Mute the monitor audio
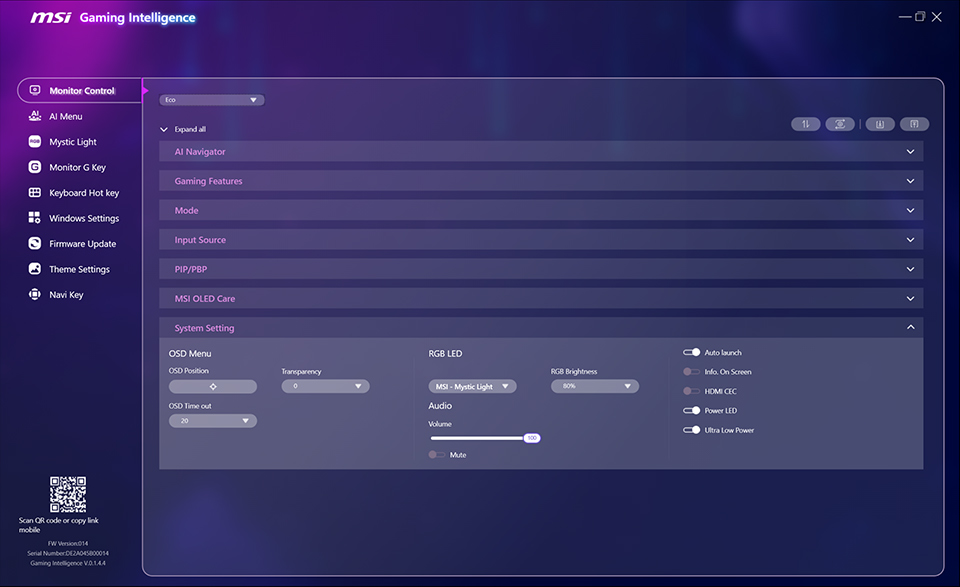This screenshot has width=960, height=587. pos(437,454)
